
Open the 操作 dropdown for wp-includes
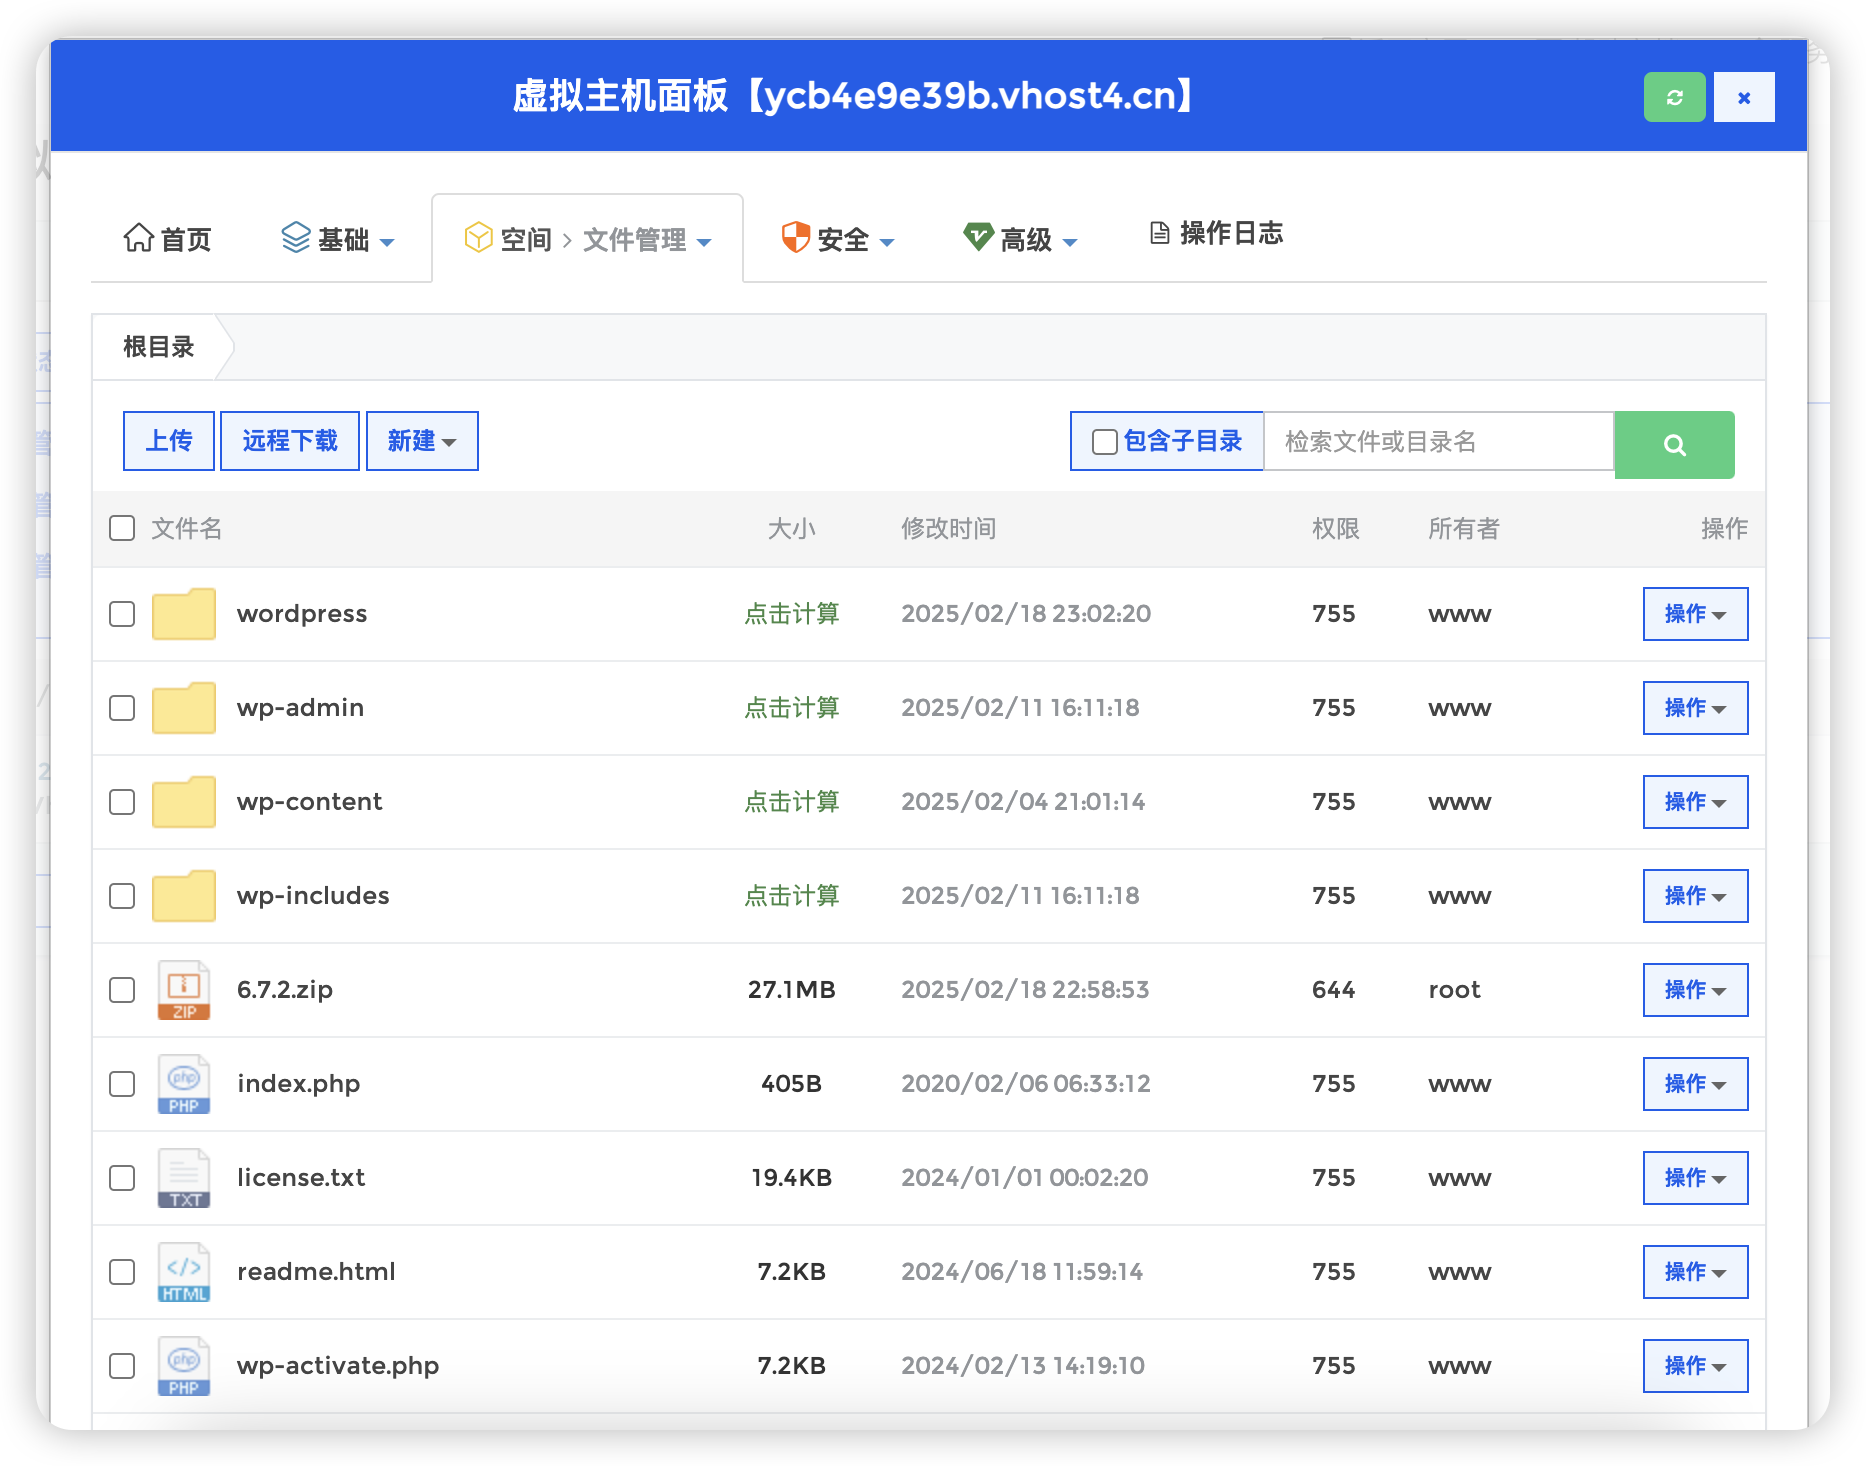(1695, 896)
